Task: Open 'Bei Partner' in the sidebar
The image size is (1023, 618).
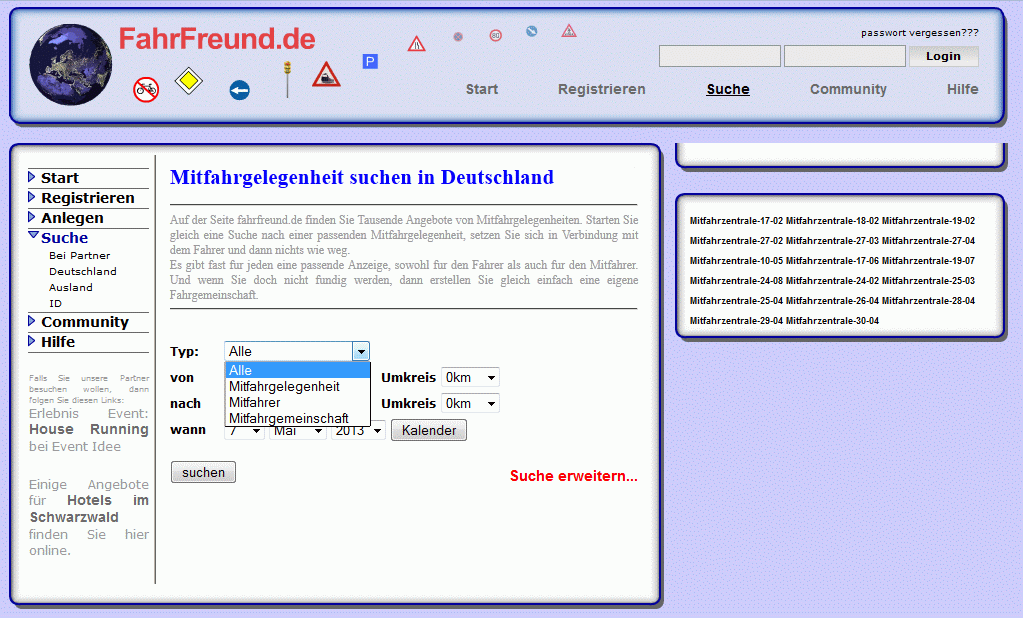Action: (x=79, y=255)
